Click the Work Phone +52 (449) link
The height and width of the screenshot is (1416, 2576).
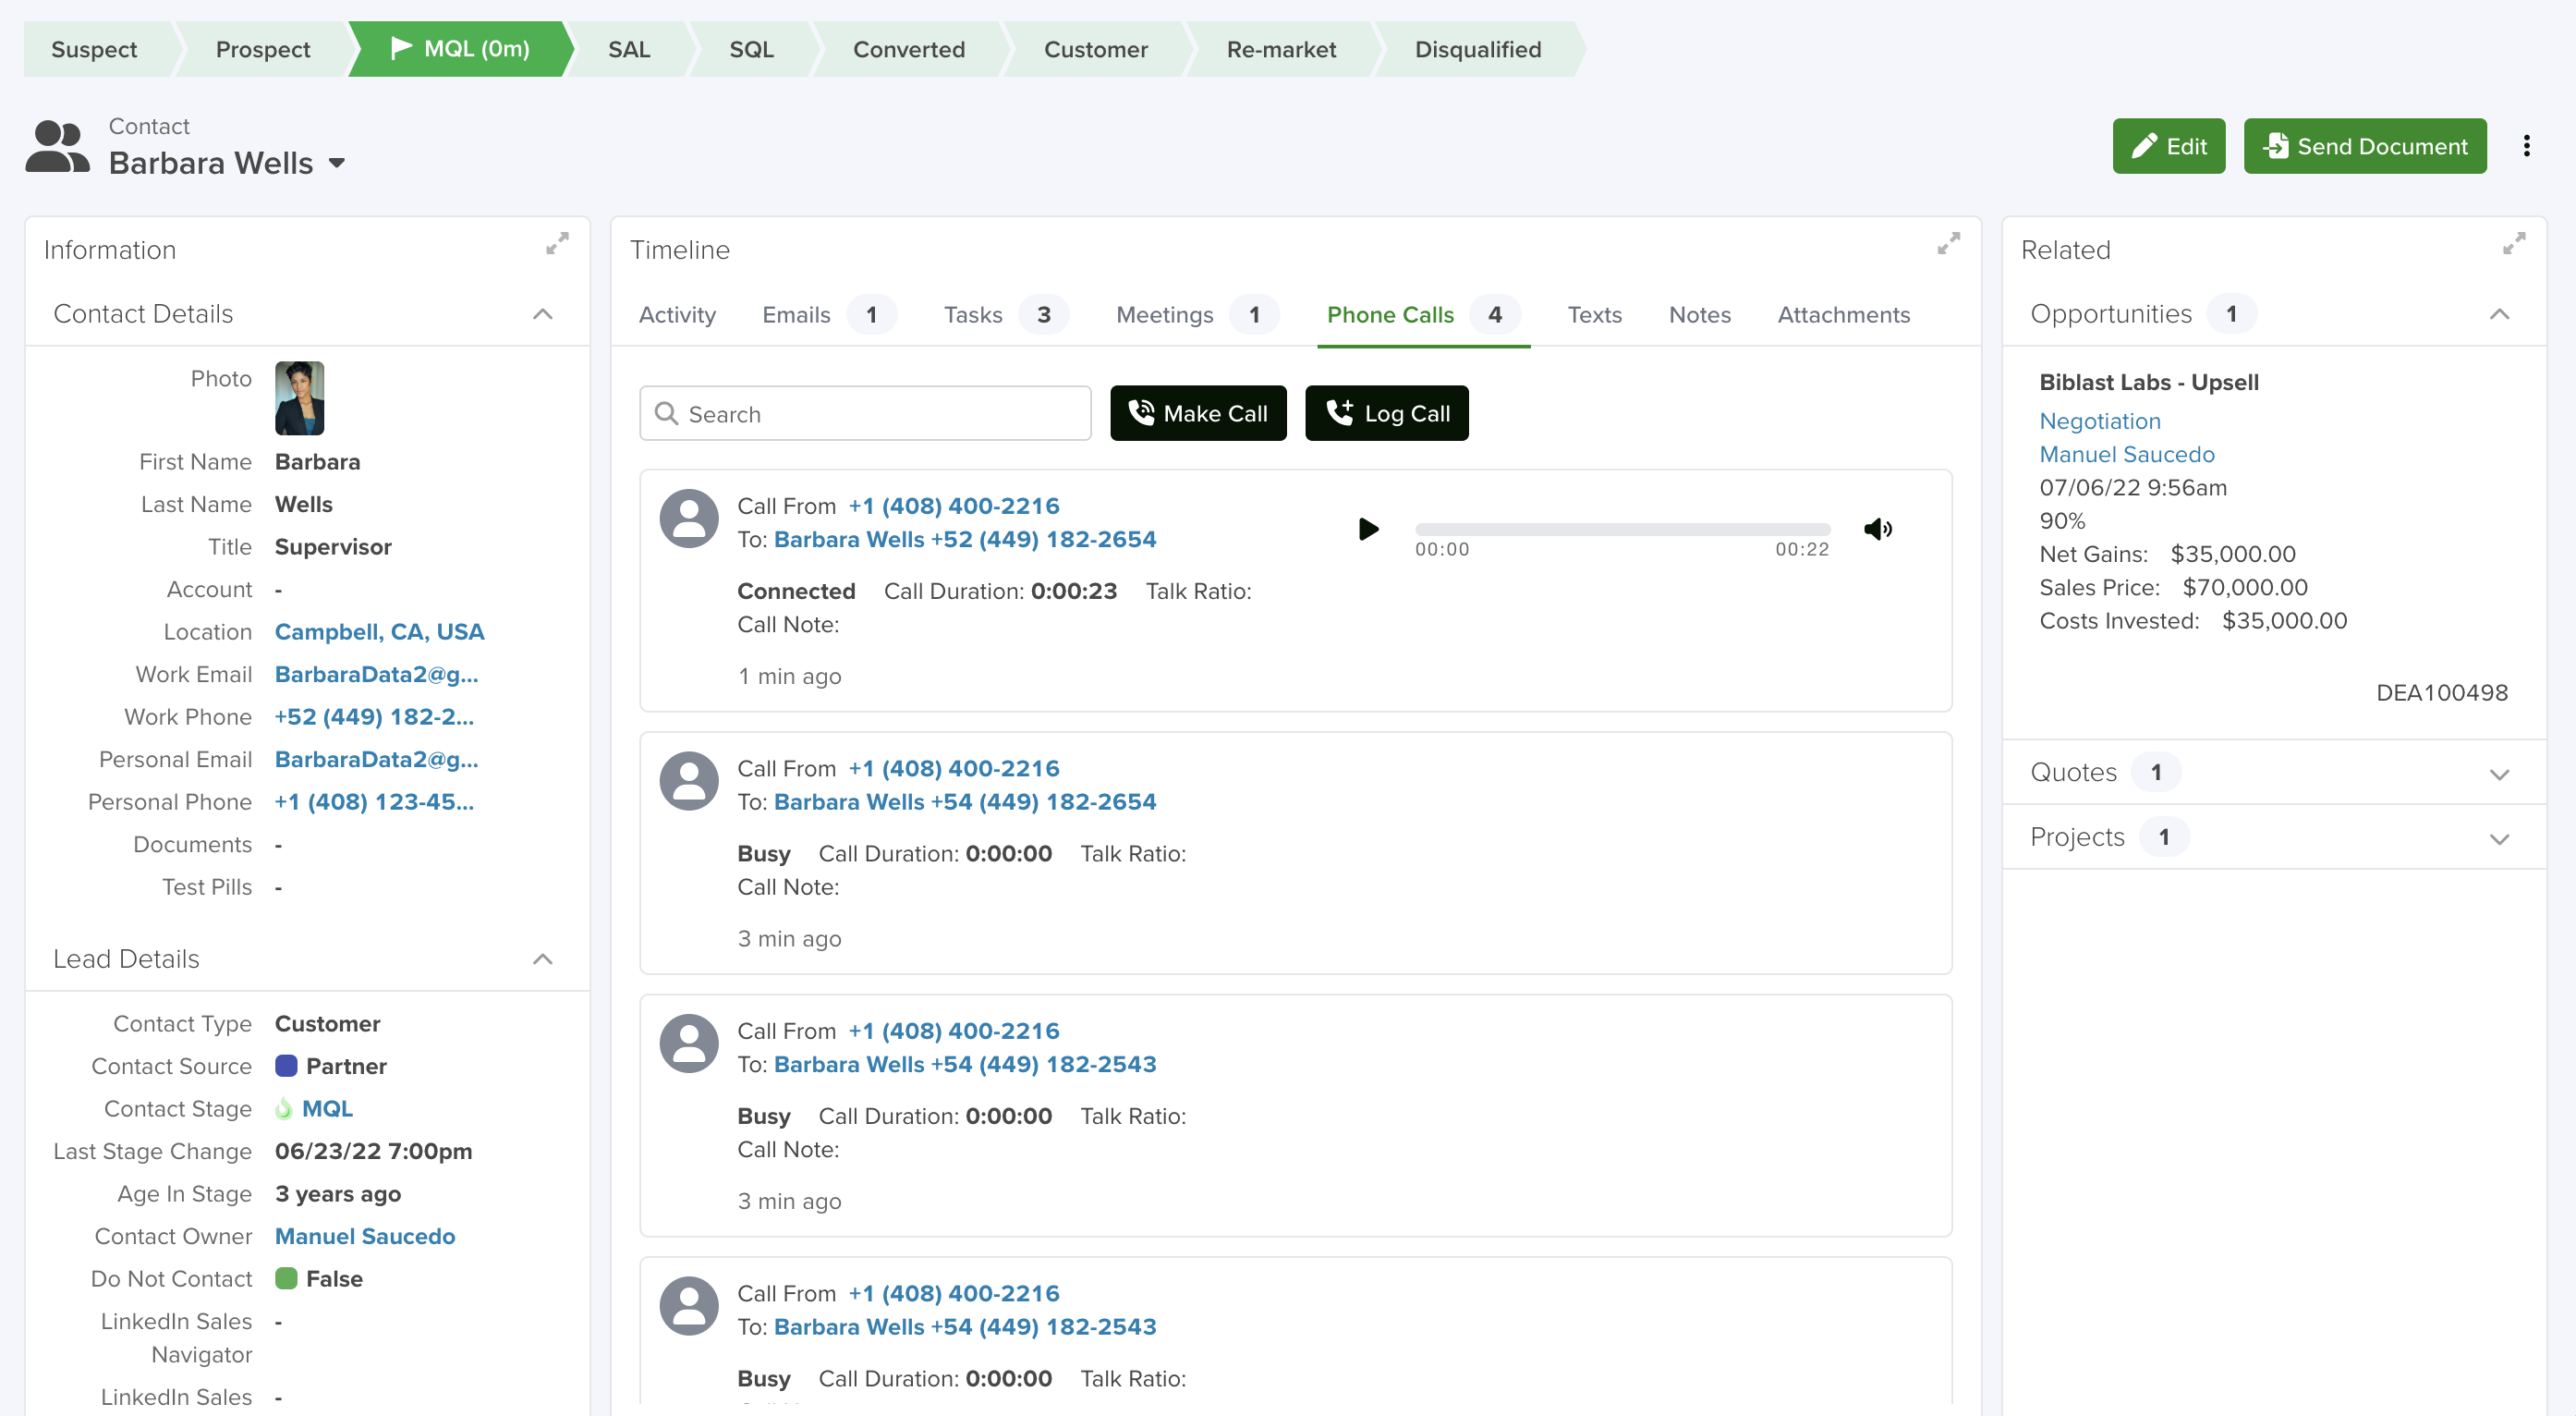pyautogui.click(x=374, y=717)
